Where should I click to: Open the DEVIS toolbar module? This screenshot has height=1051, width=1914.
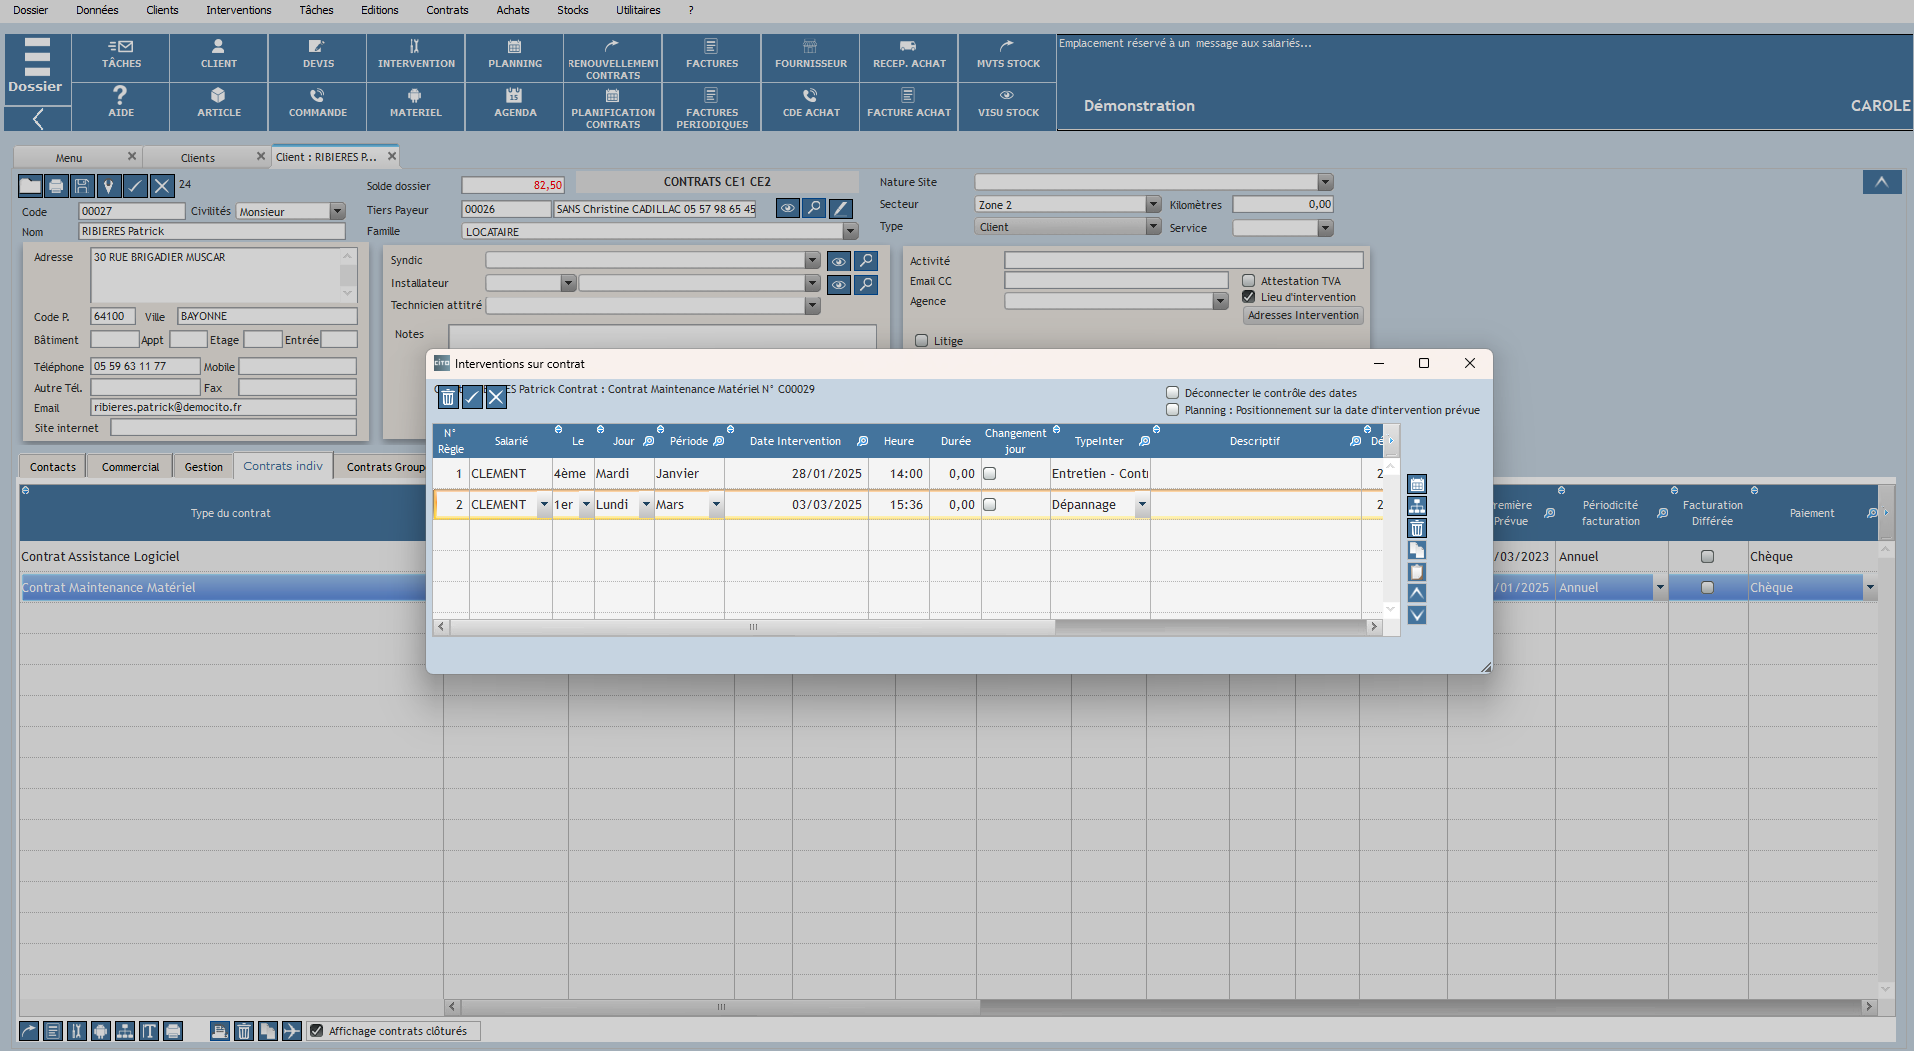coord(318,56)
